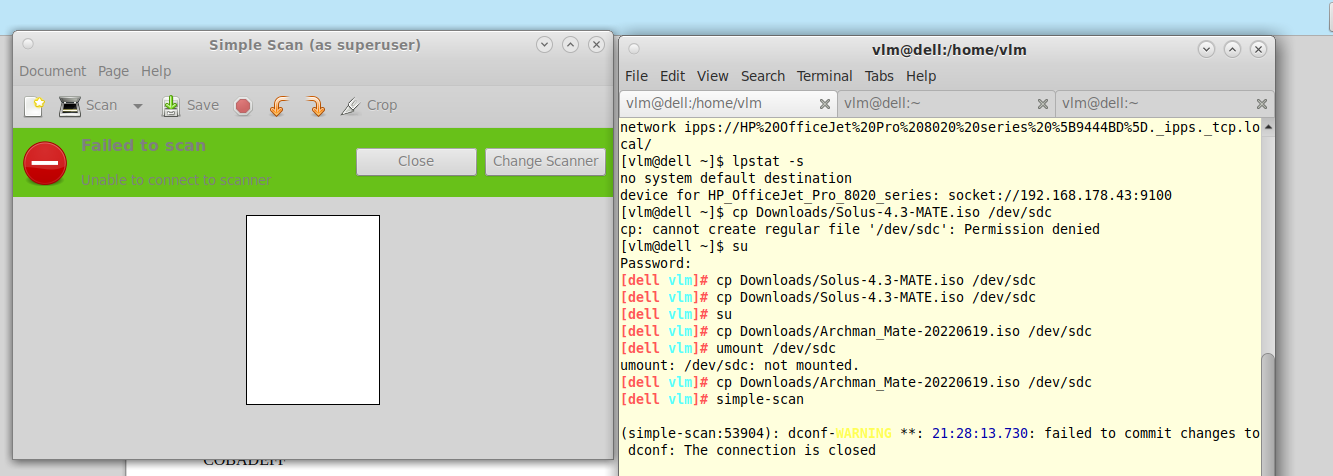
Task: Open the Search menu in the terminal
Action: click(x=763, y=76)
